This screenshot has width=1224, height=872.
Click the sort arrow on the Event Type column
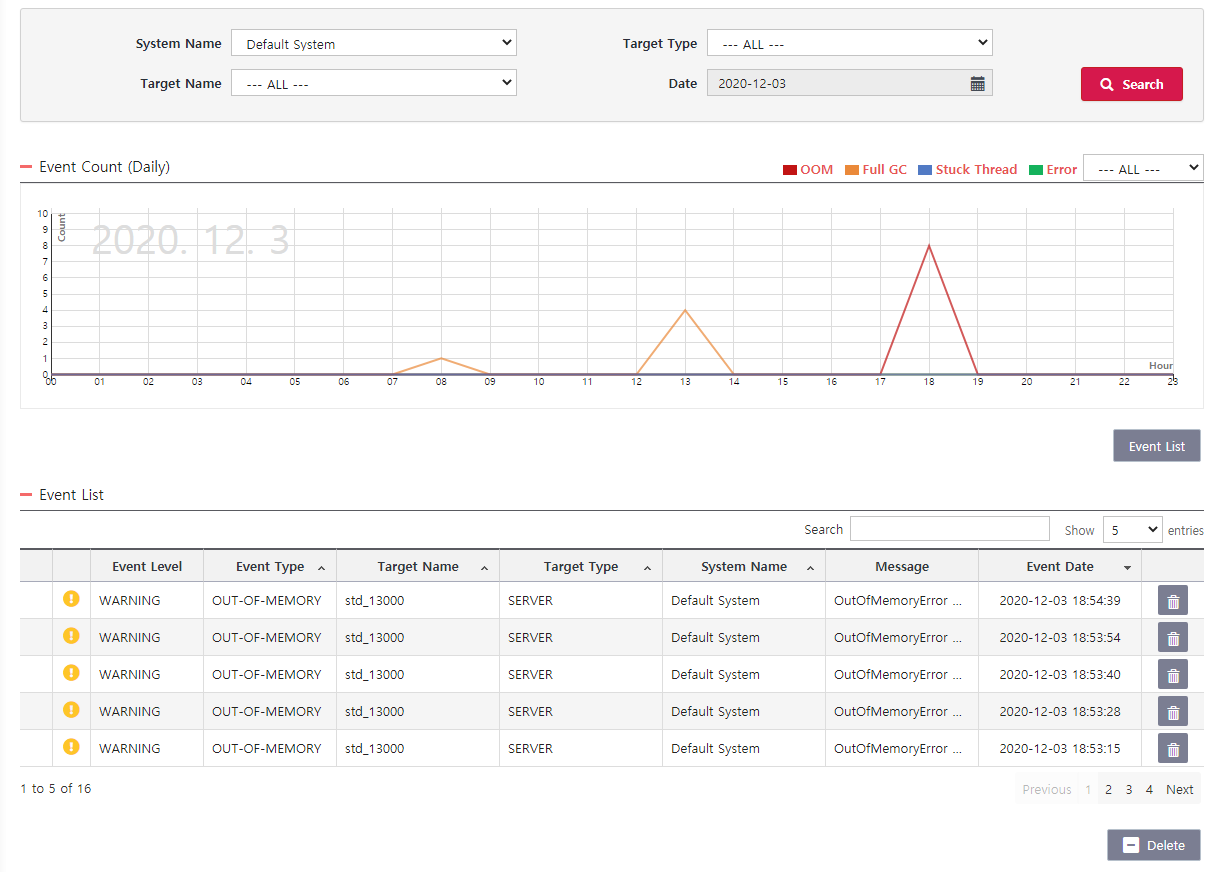coord(322,566)
